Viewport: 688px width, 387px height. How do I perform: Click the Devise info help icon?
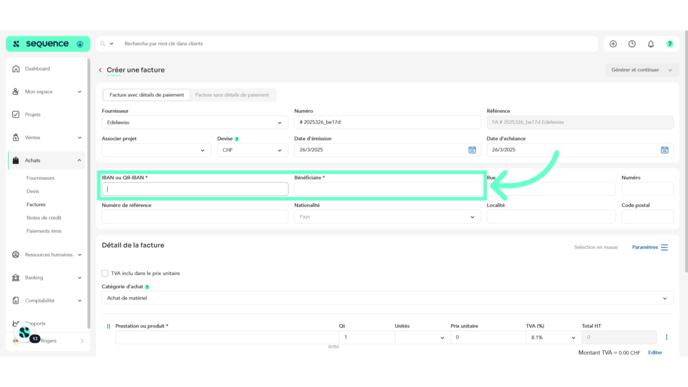(236, 139)
